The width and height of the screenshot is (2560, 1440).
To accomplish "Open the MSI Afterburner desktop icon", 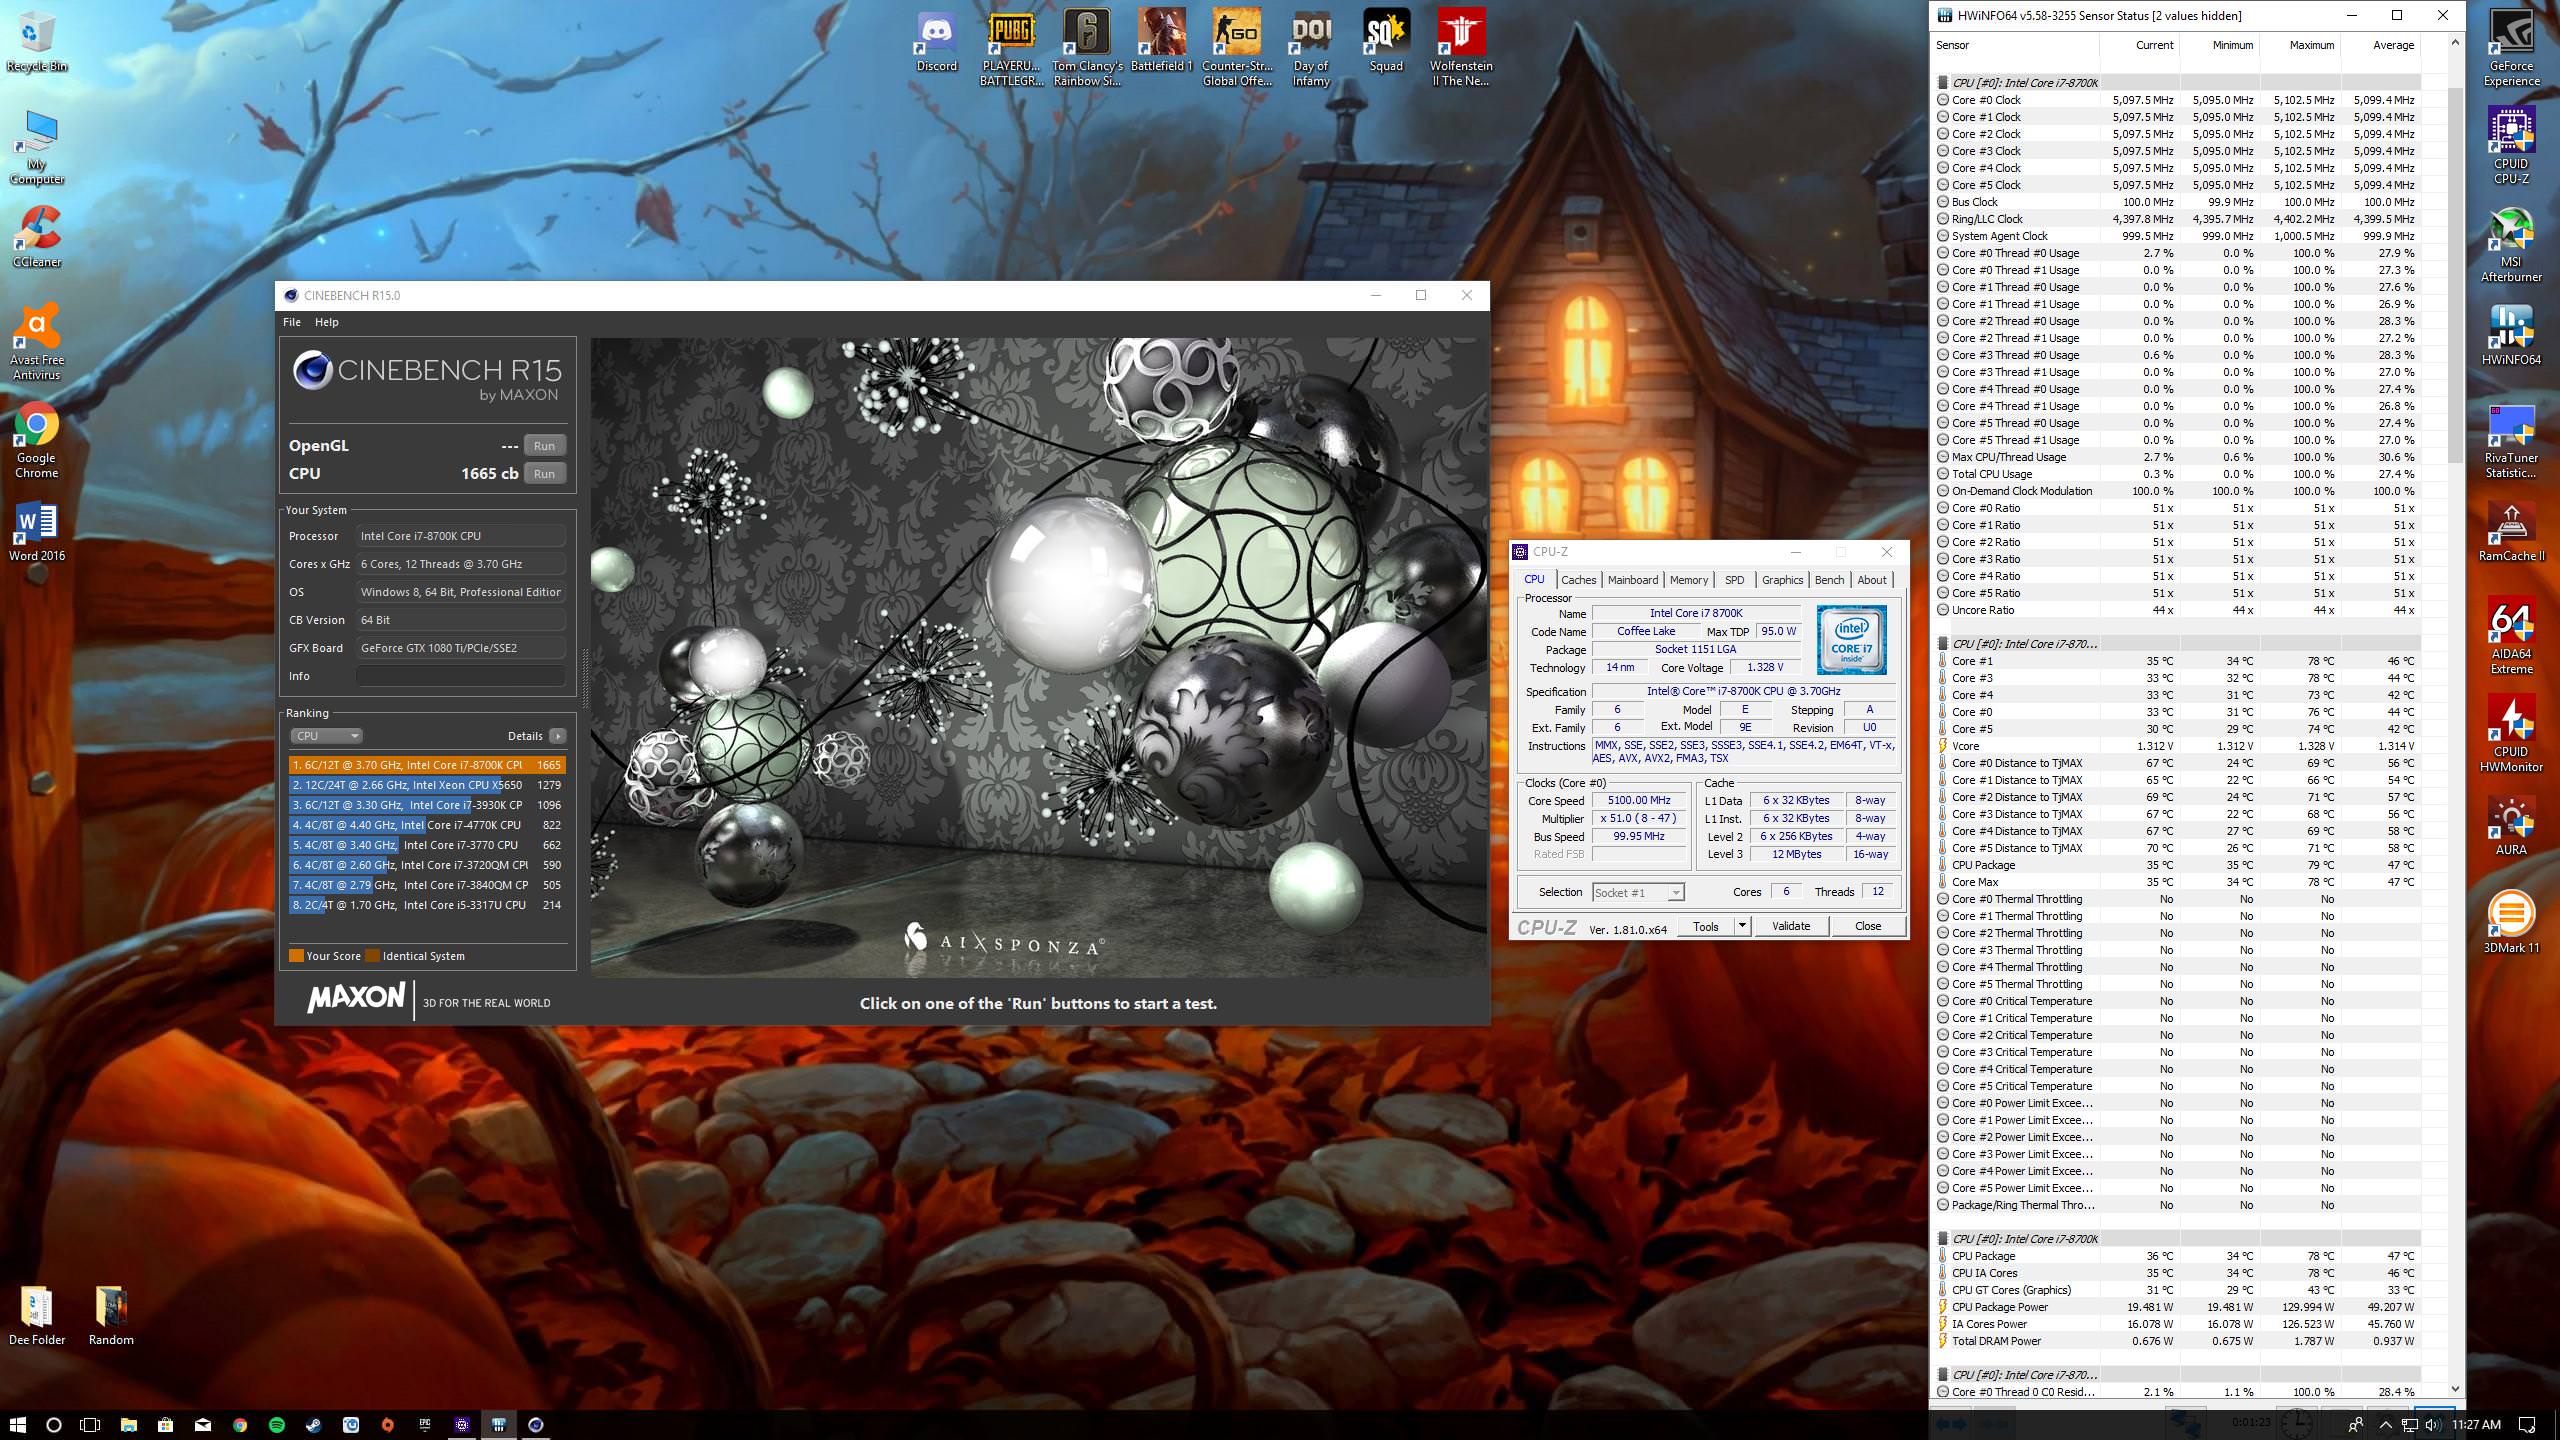I will coord(2511,244).
